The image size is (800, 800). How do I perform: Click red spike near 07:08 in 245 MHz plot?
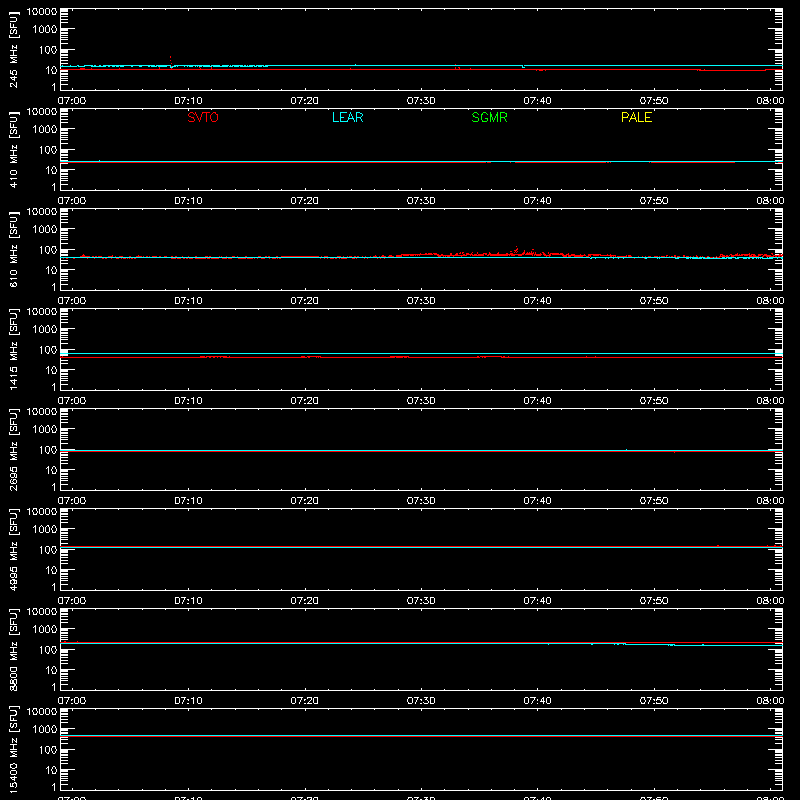(x=170, y=60)
